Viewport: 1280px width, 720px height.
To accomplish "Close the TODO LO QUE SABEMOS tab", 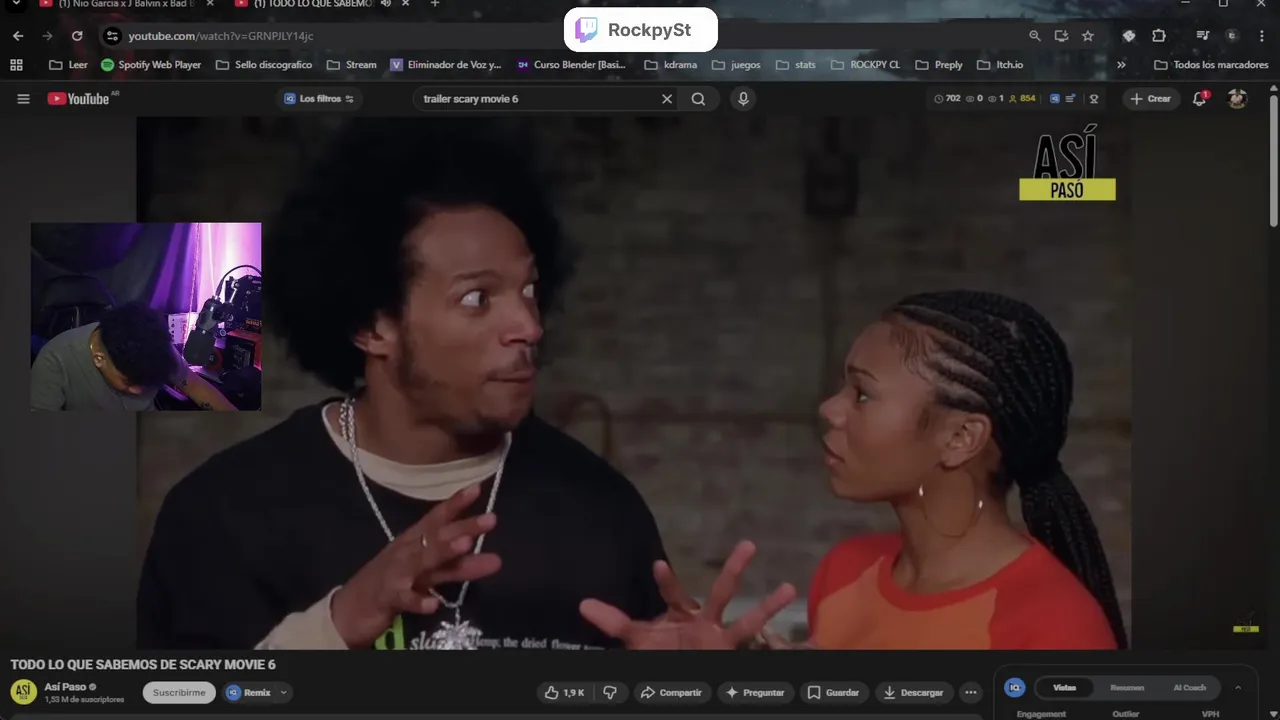I will click(x=405, y=4).
